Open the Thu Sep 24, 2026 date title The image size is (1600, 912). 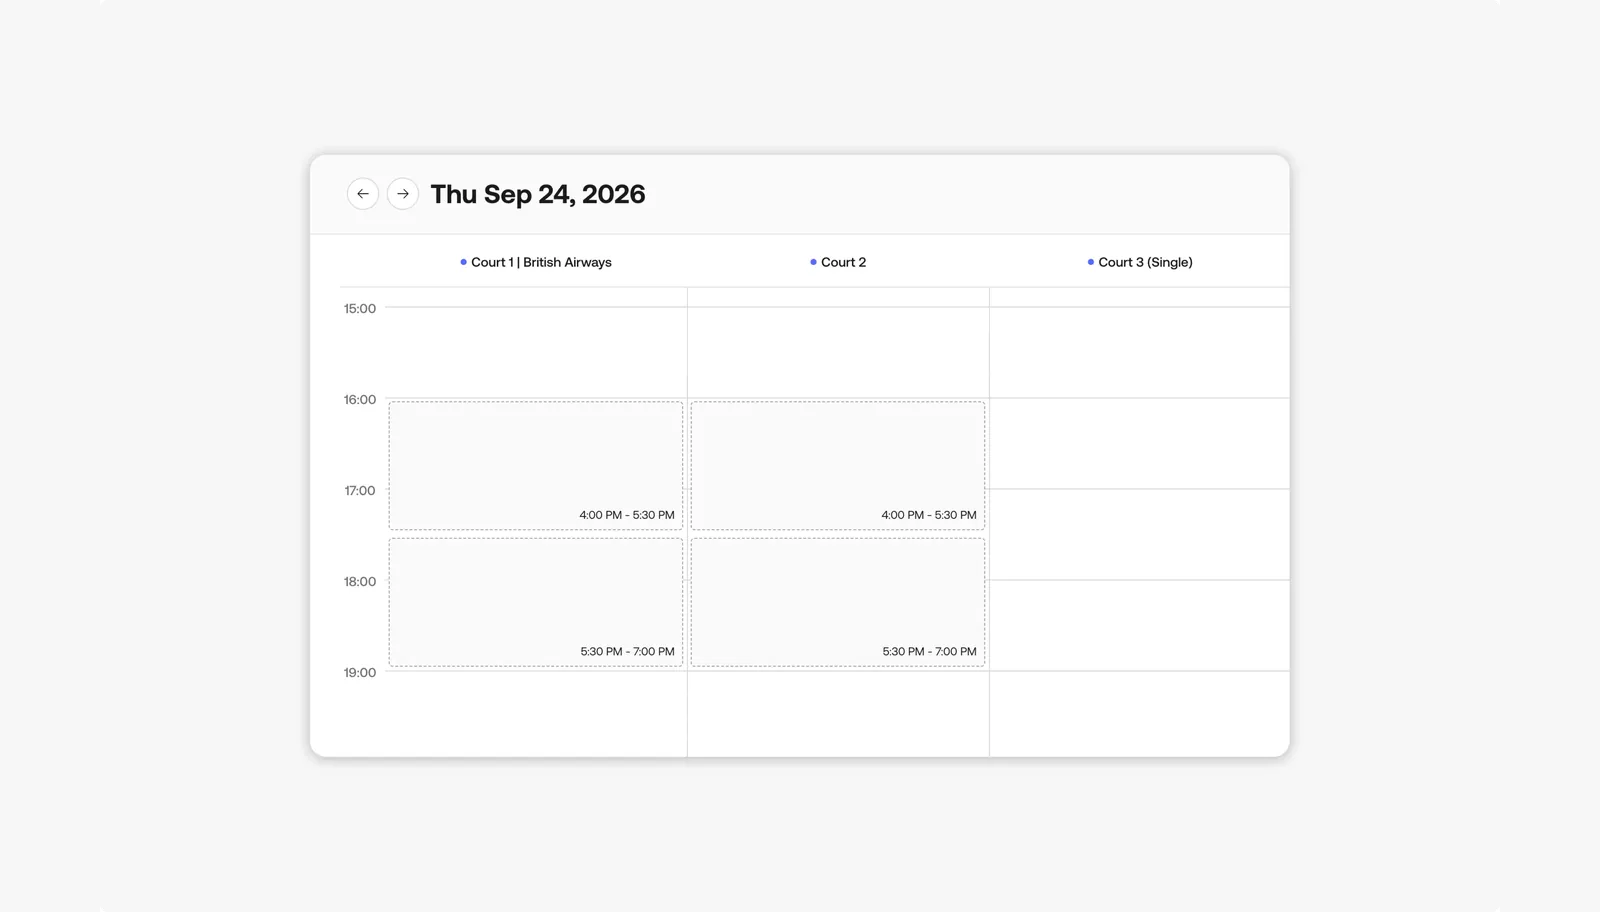(538, 194)
